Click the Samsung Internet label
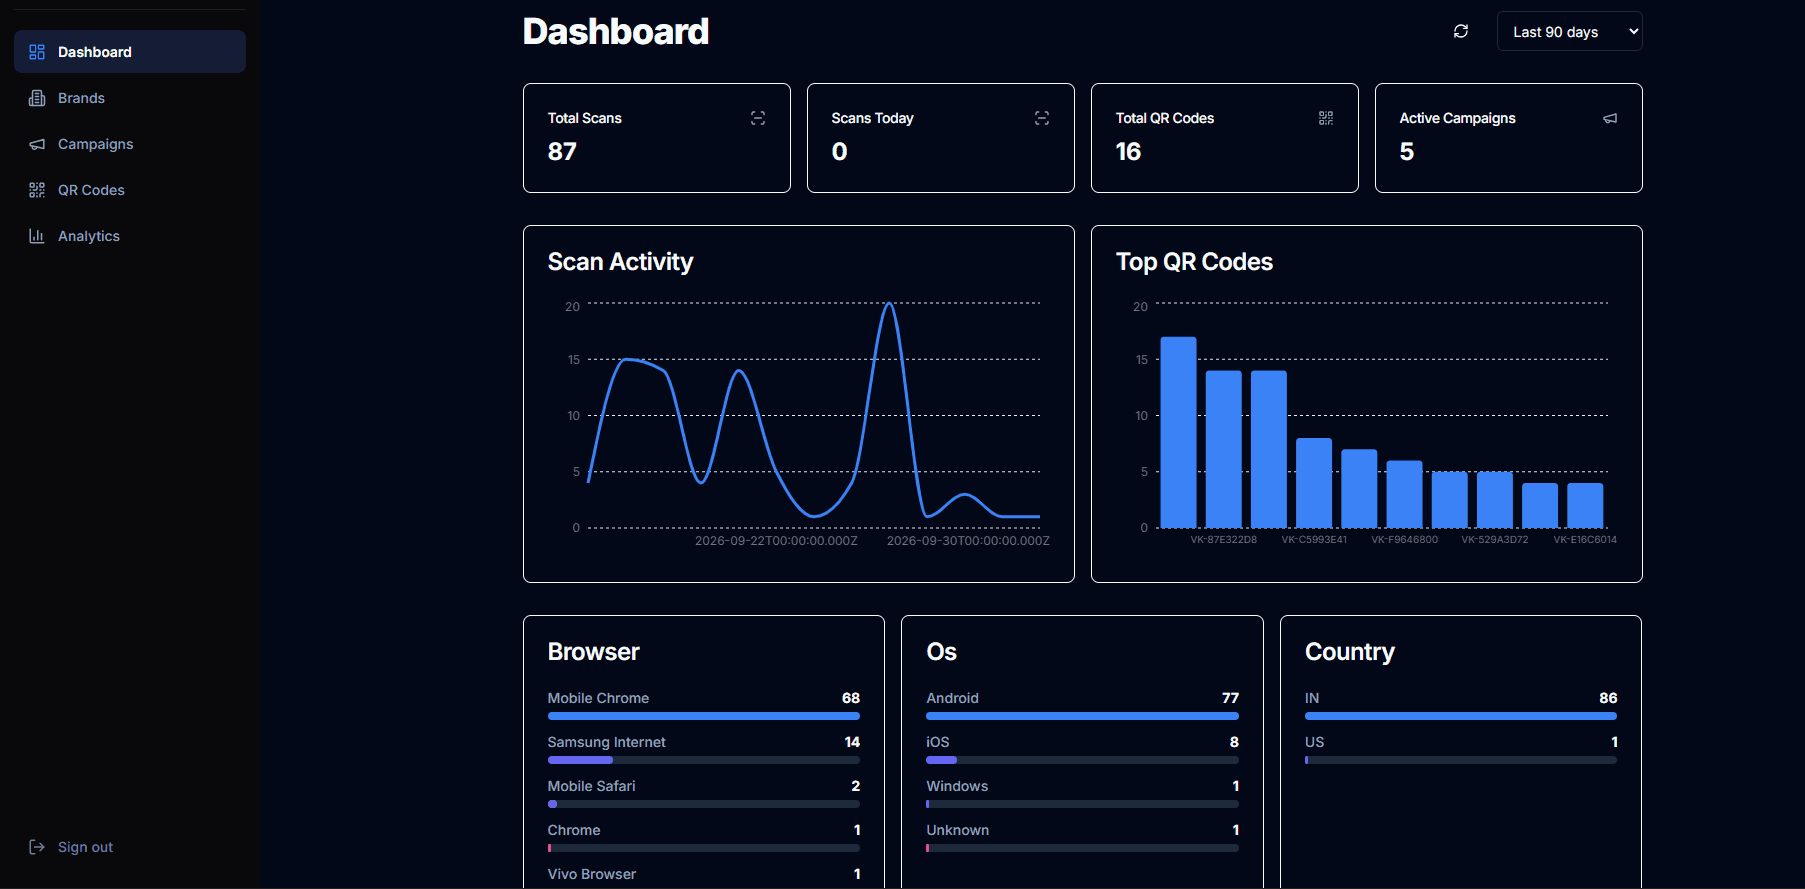 pyautogui.click(x=606, y=742)
